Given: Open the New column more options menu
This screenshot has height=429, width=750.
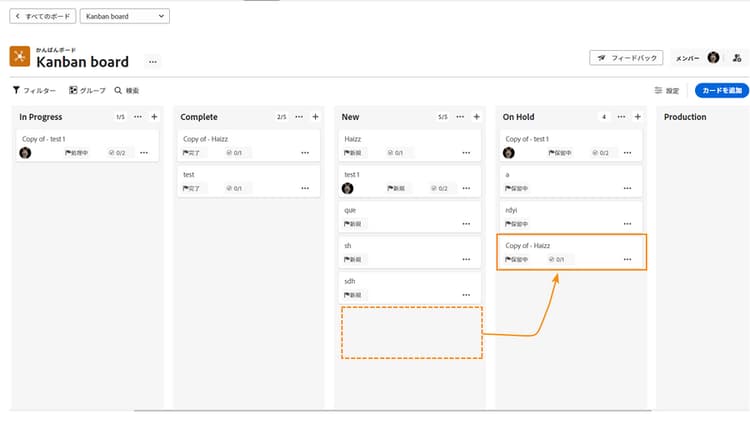Looking at the screenshot, I should tap(460, 117).
